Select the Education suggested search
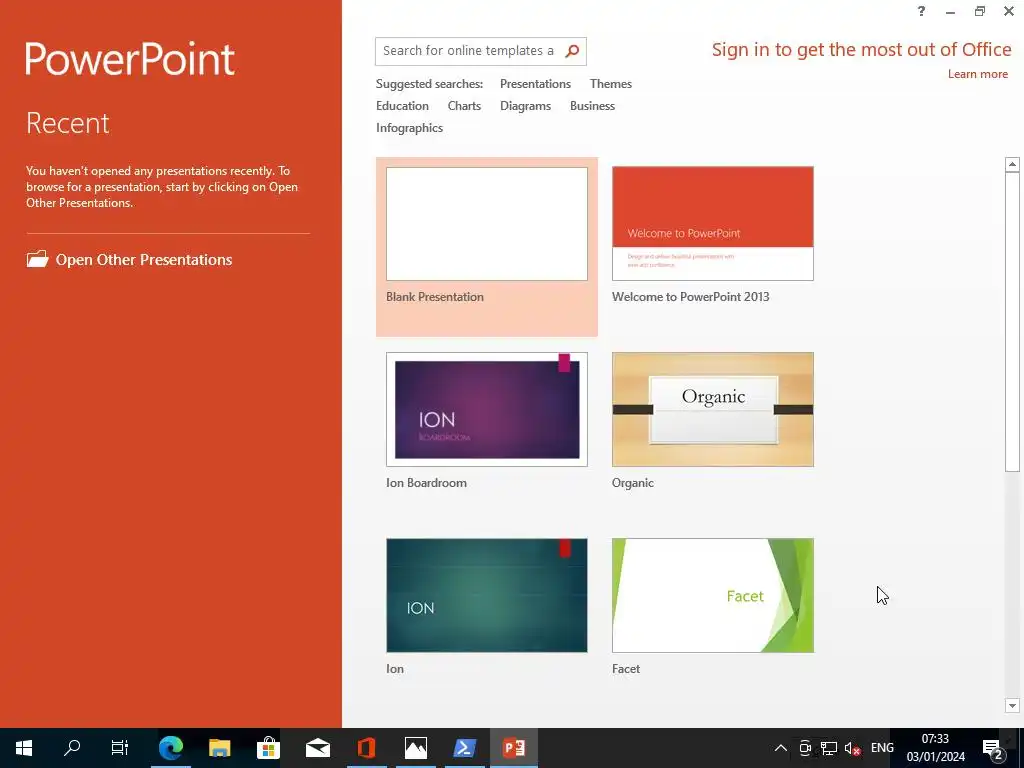This screenshot has height=768, width=1024. coord(402,106)
